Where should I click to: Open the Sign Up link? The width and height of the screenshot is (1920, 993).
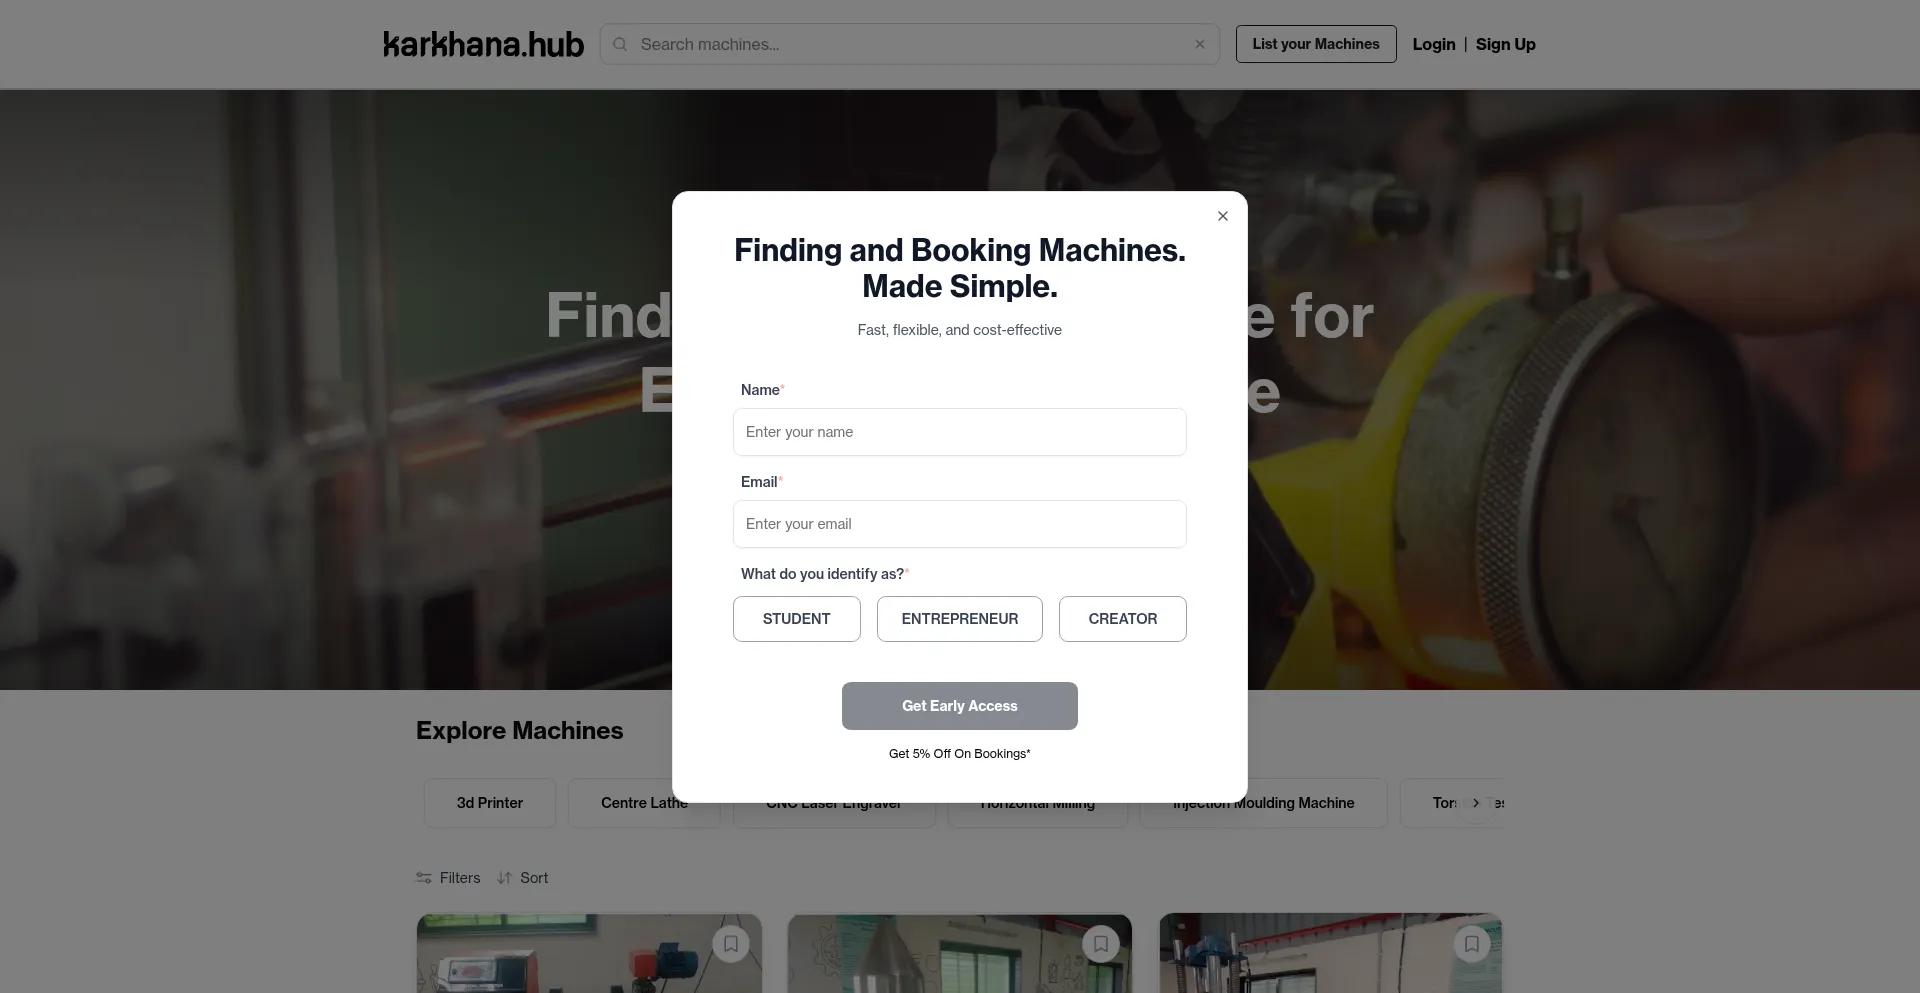point(1506,44)
